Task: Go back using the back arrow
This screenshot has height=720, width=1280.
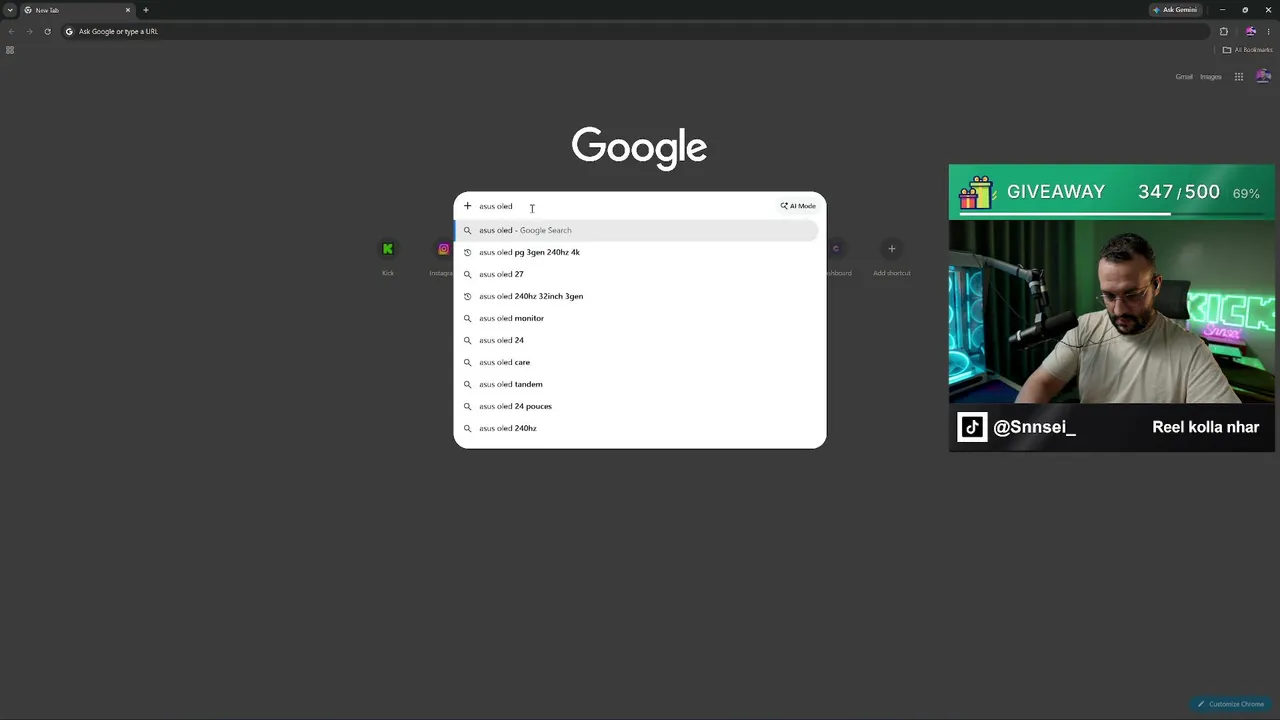Action: click(11, 31)
